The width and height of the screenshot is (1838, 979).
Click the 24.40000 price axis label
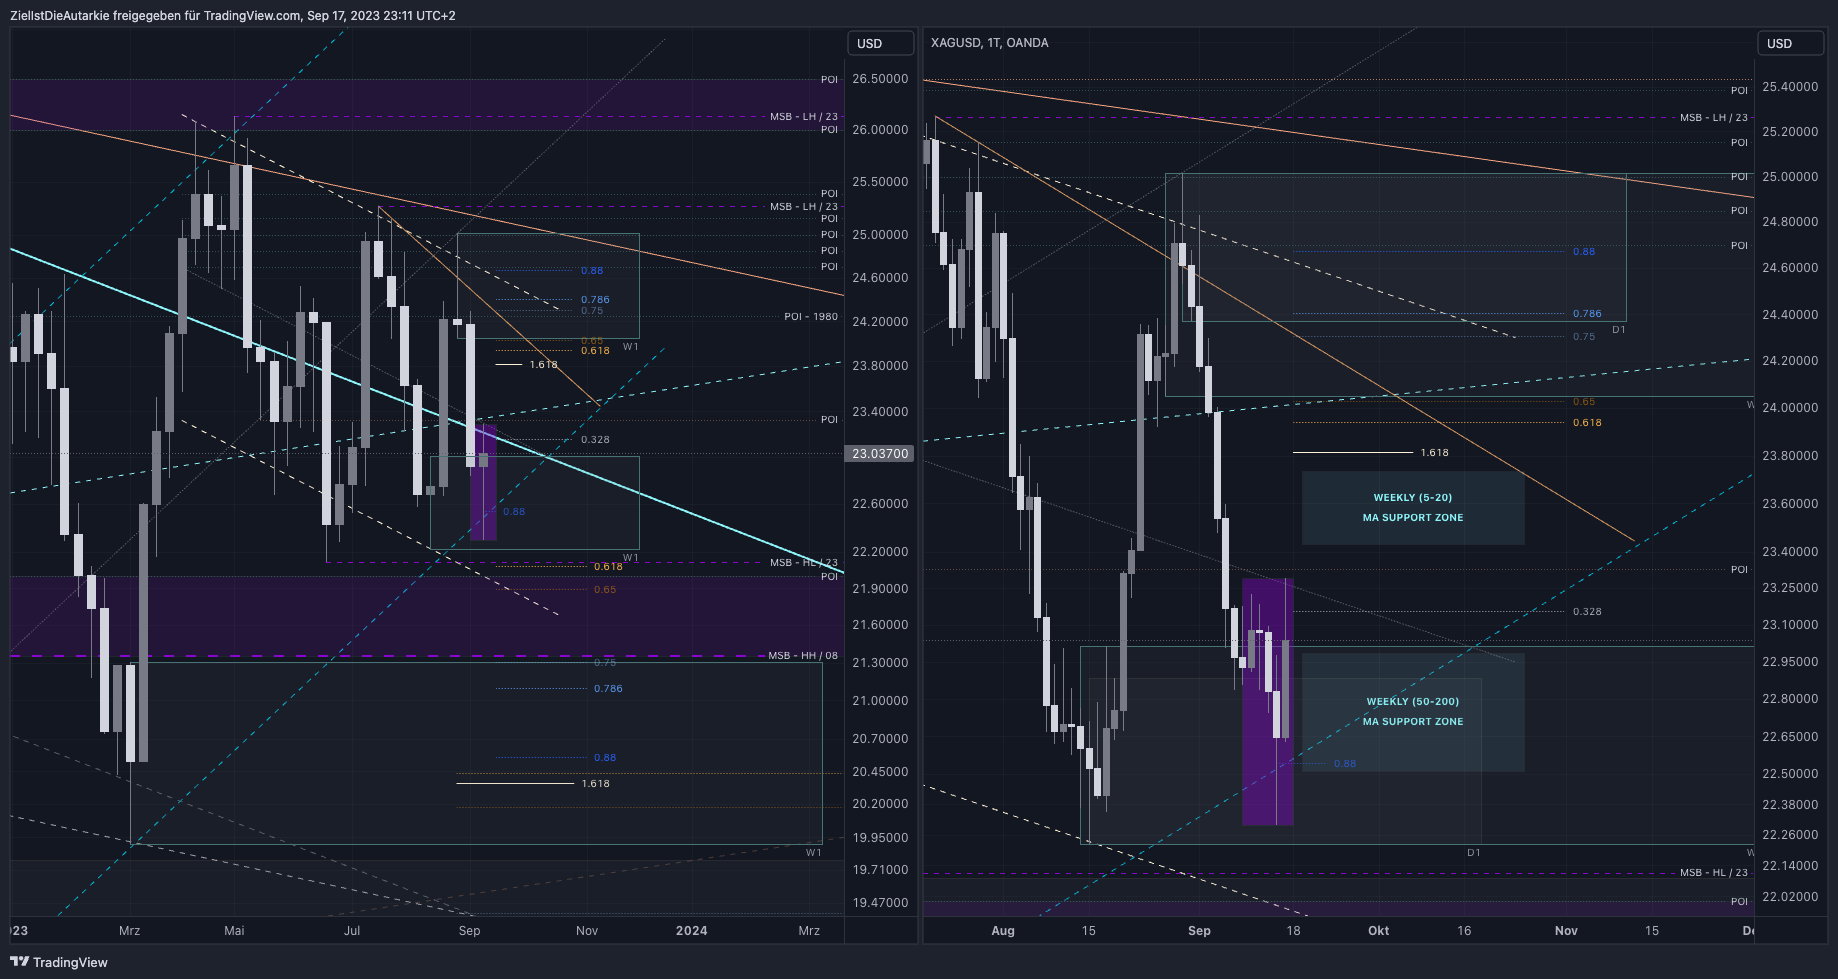[1790, 315]
